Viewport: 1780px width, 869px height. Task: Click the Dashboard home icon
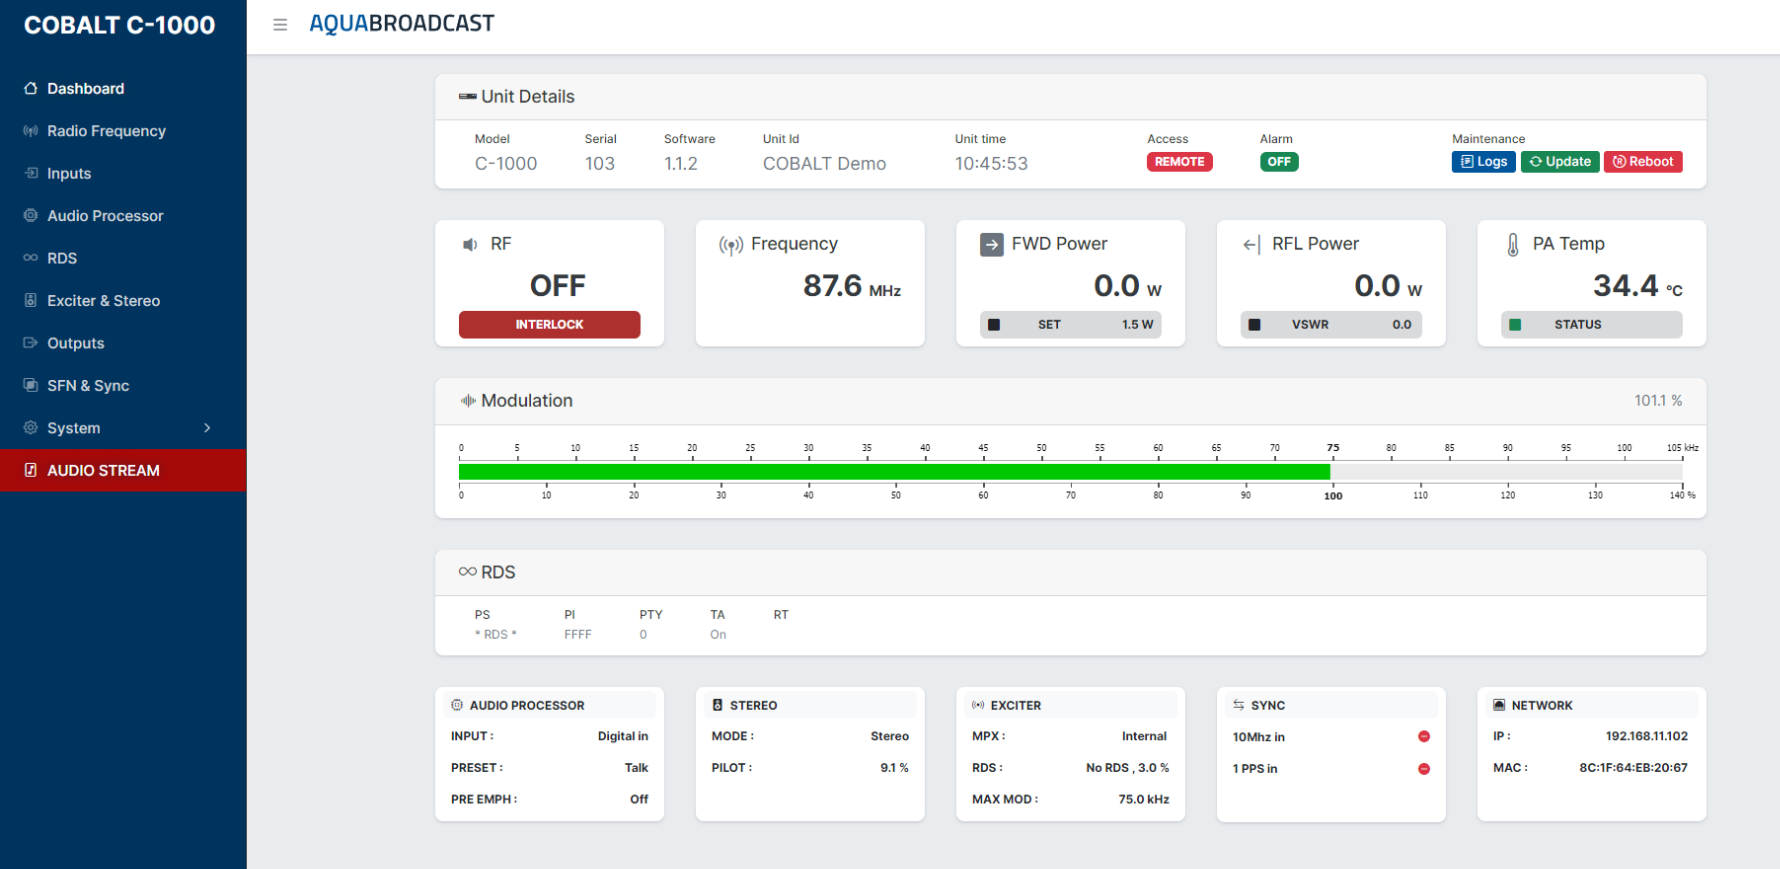pos(31,88)
